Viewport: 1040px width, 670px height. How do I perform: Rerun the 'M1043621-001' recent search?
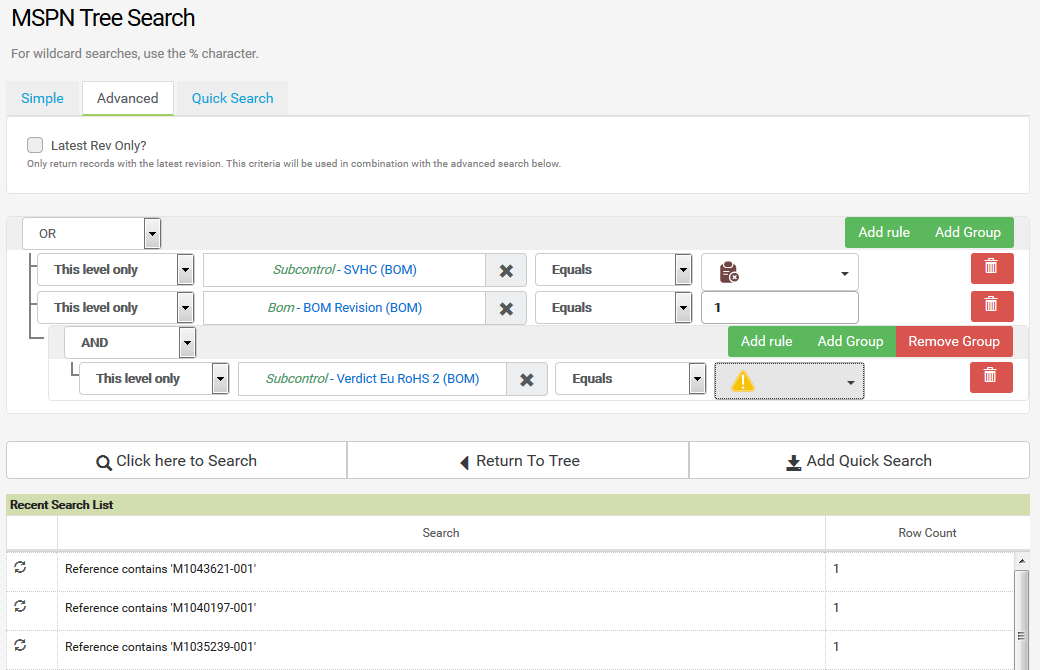tap(20, 568)
